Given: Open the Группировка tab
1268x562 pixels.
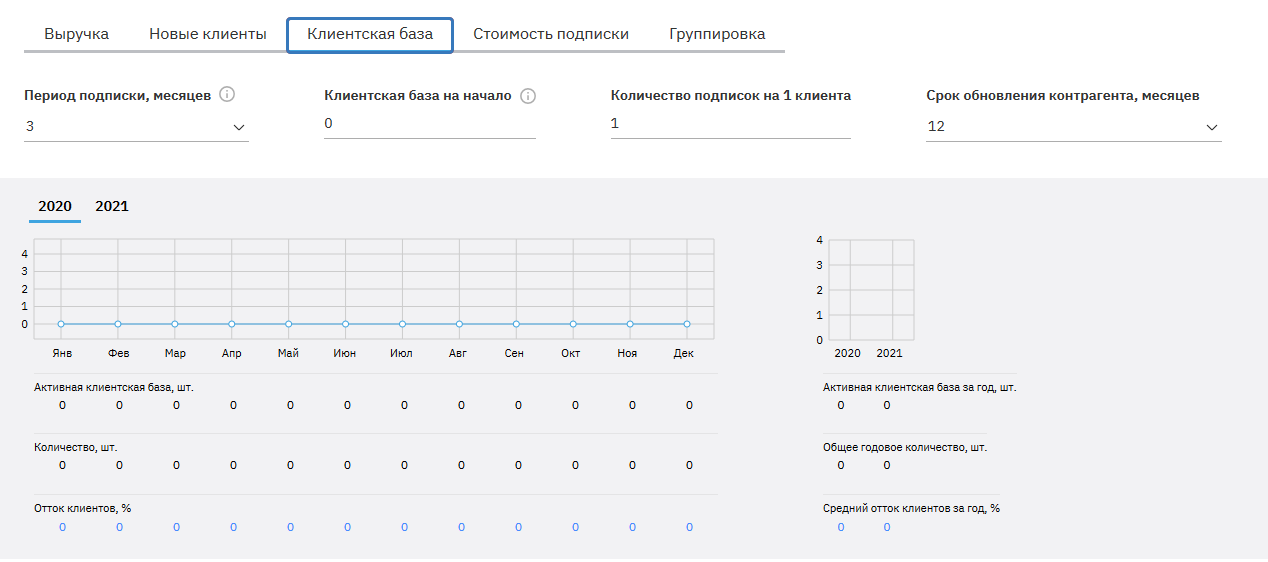Looking at the screenshot, I should pos(717,34).
